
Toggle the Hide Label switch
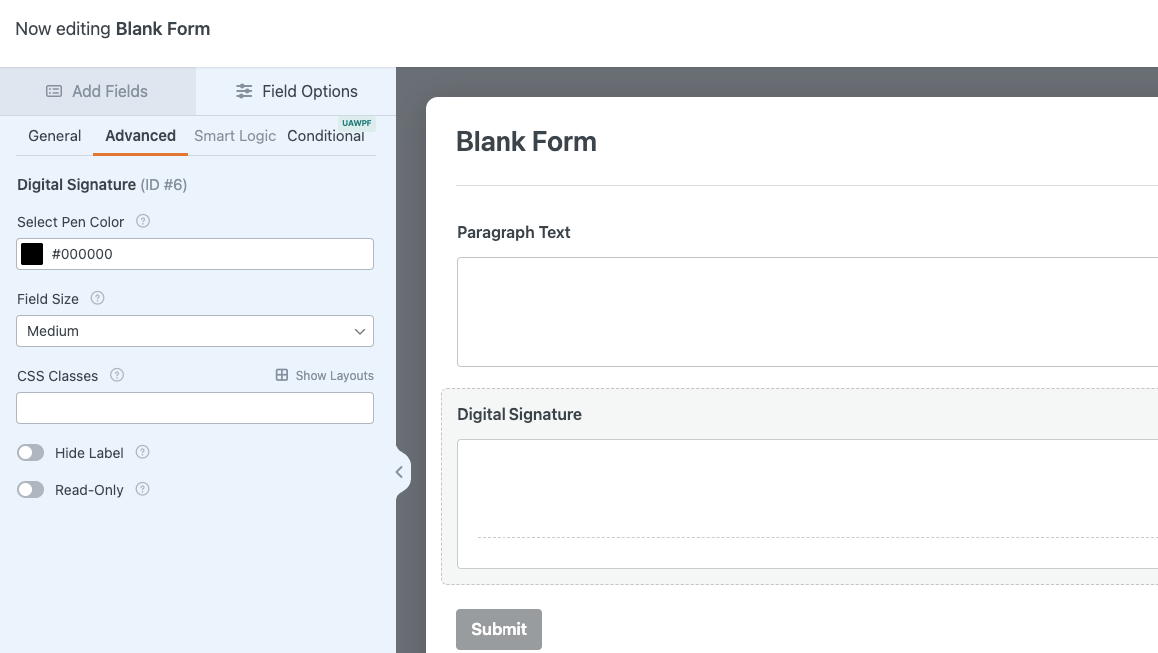pyautogui.click(x=31, y=453)
